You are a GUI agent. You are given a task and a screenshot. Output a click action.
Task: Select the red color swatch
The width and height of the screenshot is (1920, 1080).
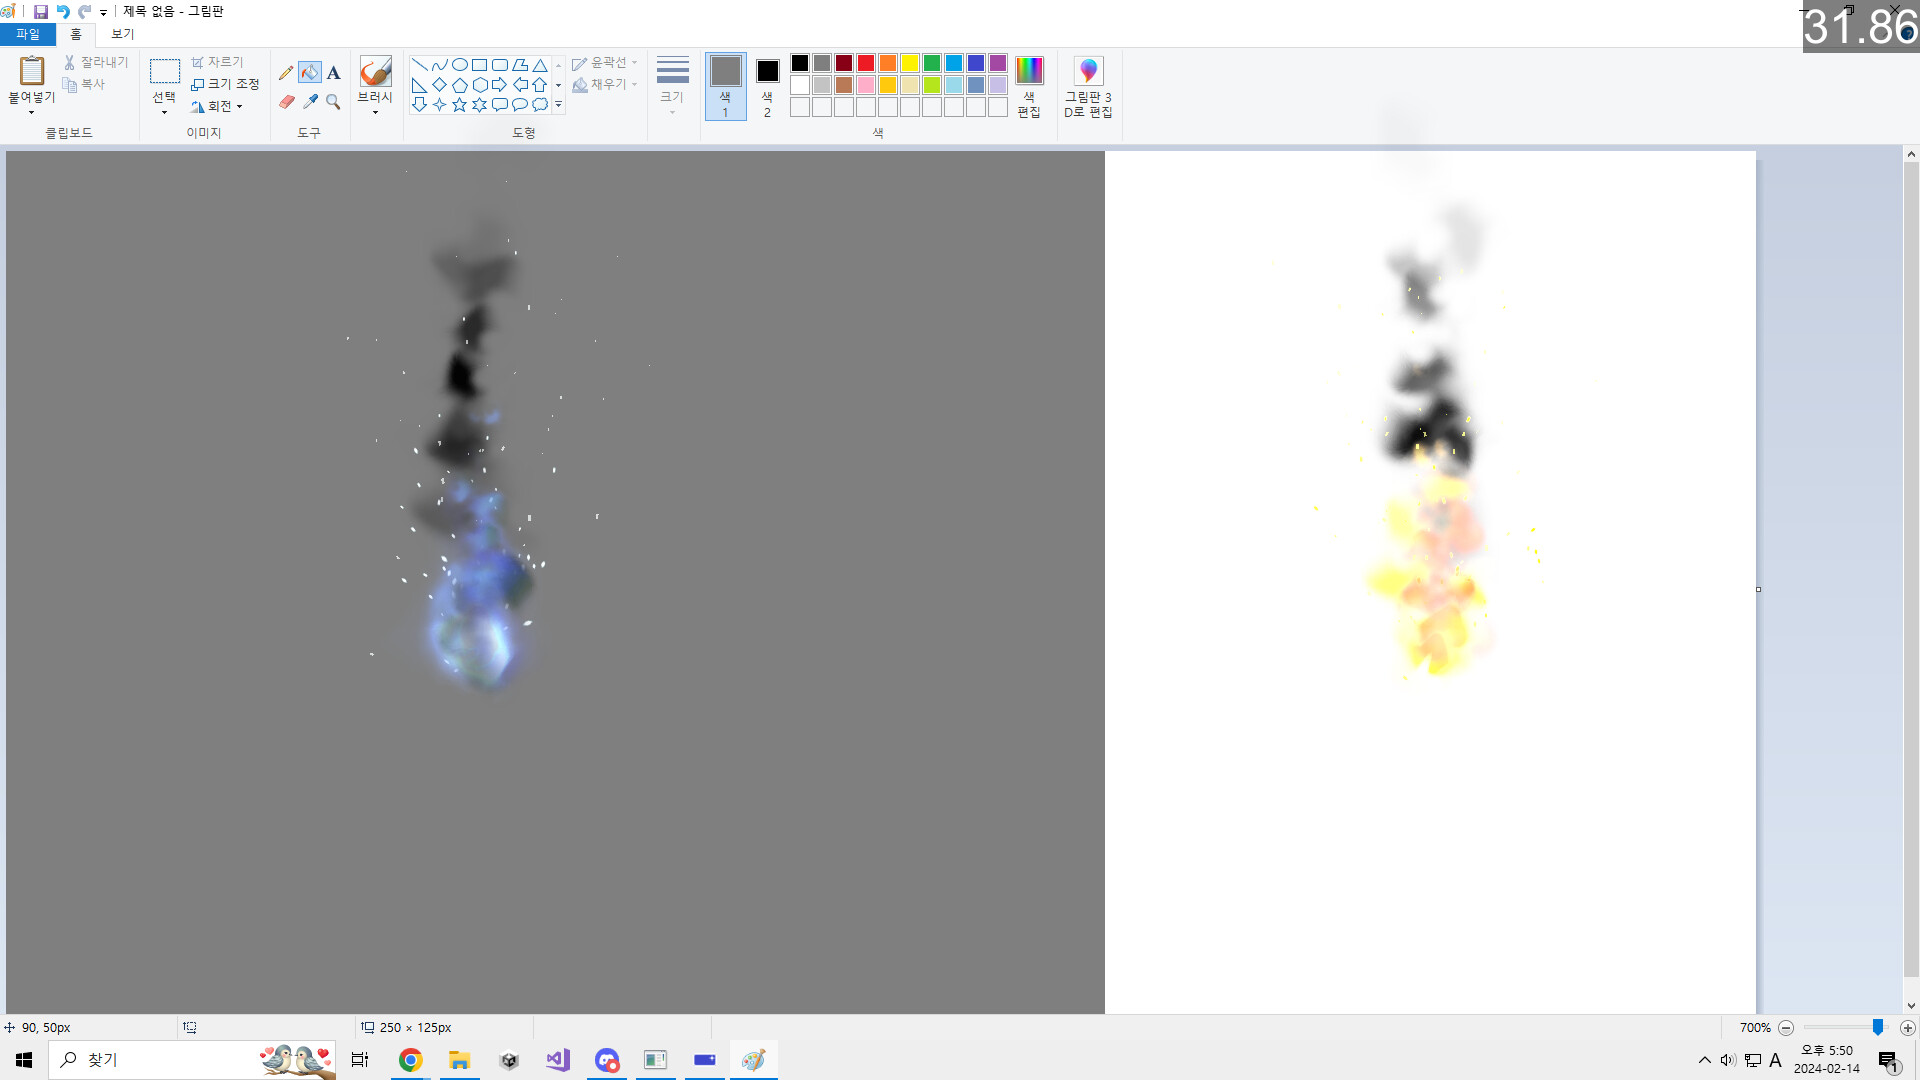click(x=866, y=62)
